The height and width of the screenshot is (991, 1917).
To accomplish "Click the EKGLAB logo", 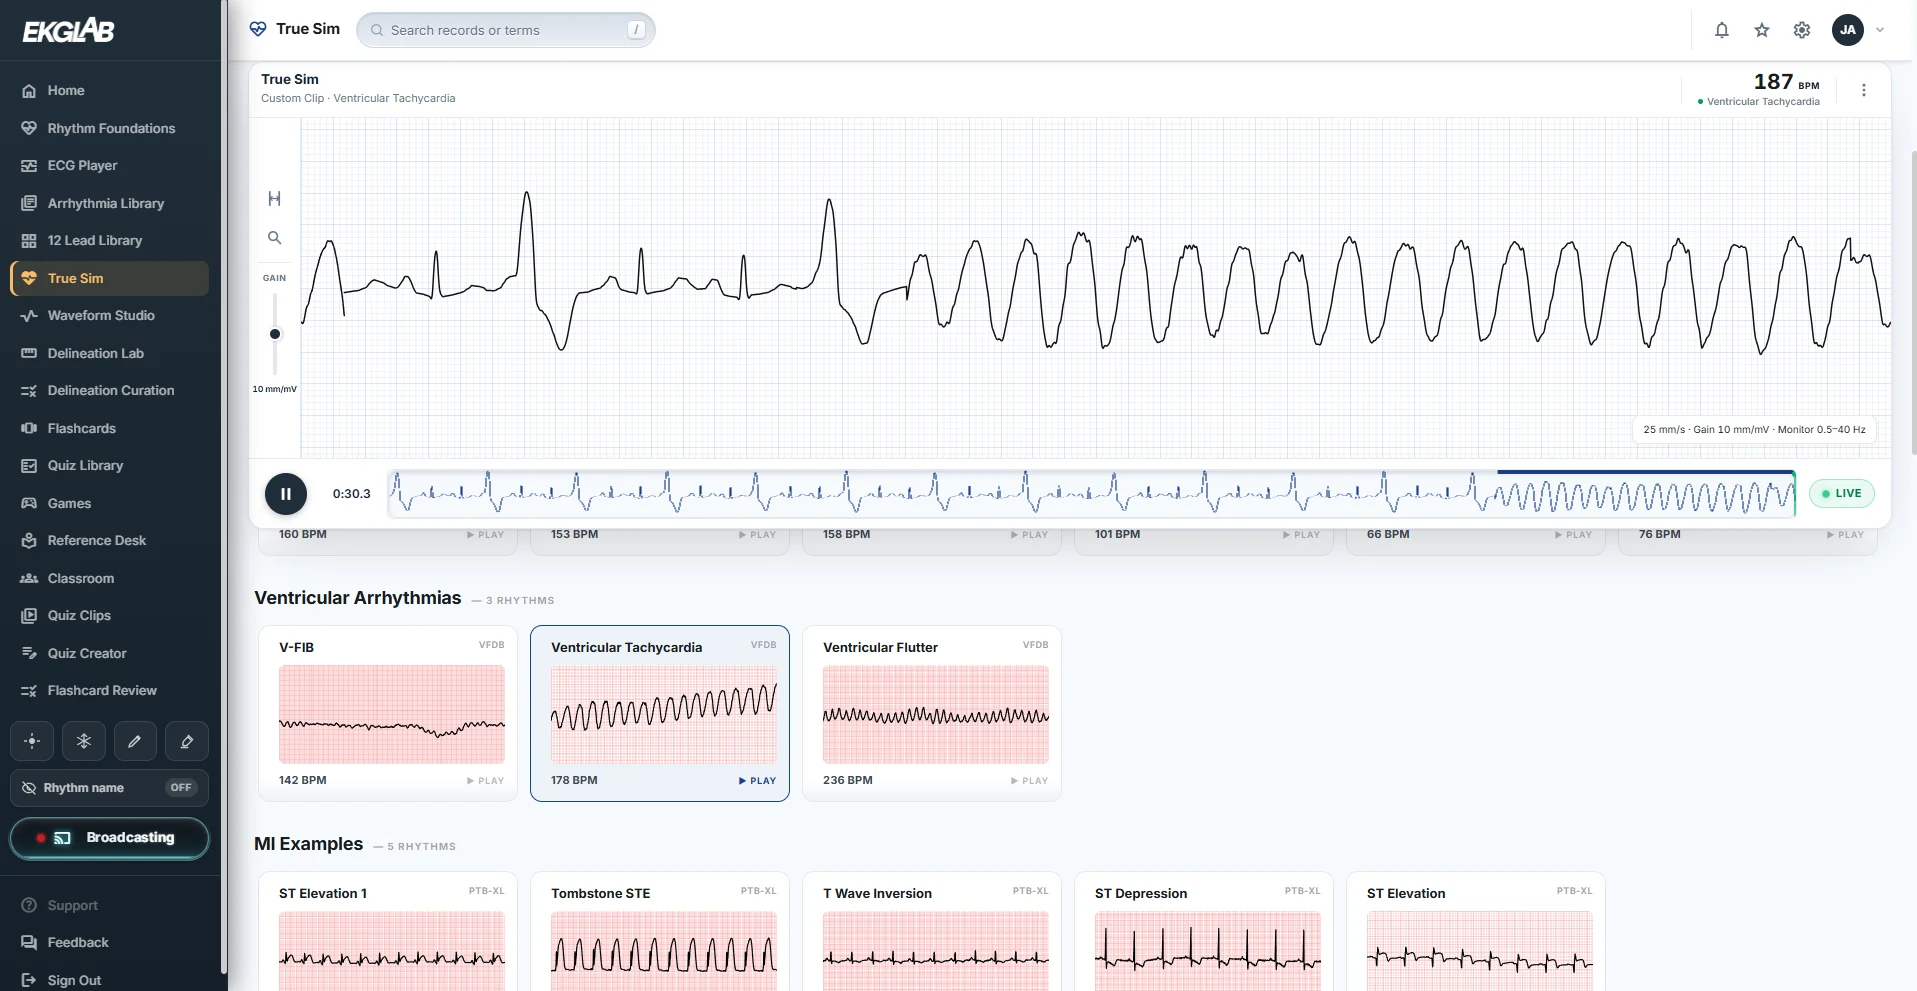I will (x=69, y=31).
